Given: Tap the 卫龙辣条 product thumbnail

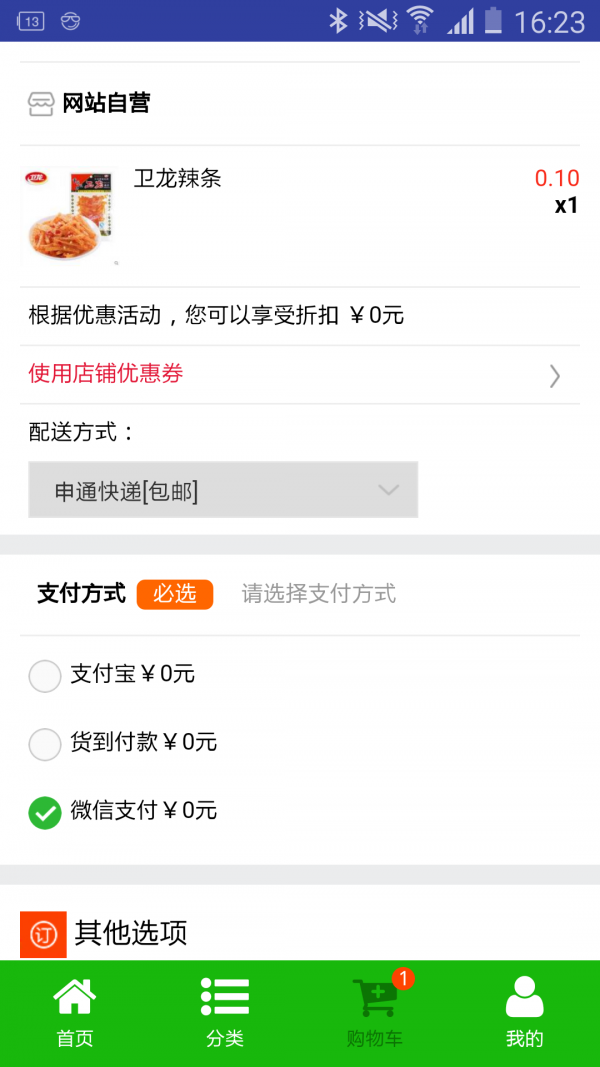Looking at the screenshot, I should coord(70,215).
